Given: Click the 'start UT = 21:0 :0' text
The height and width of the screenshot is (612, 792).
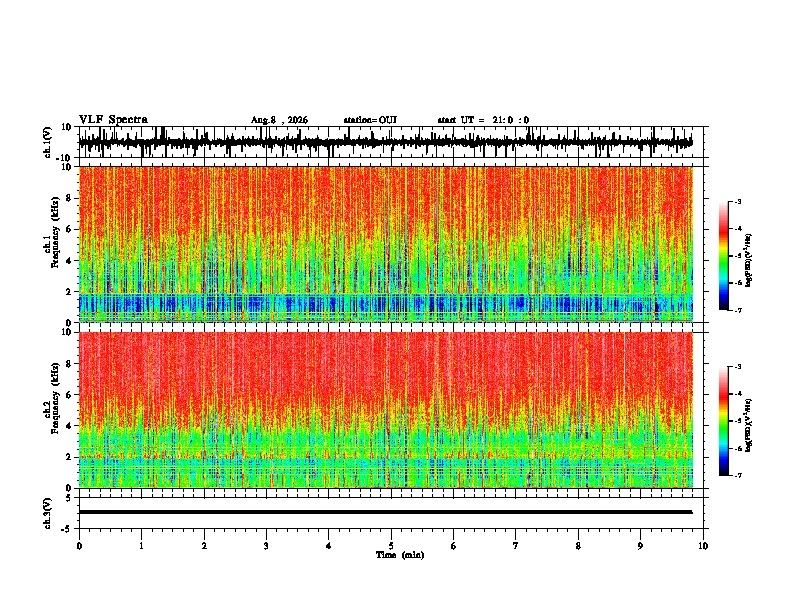Looking at the screenshot, I should coord(483,120).
